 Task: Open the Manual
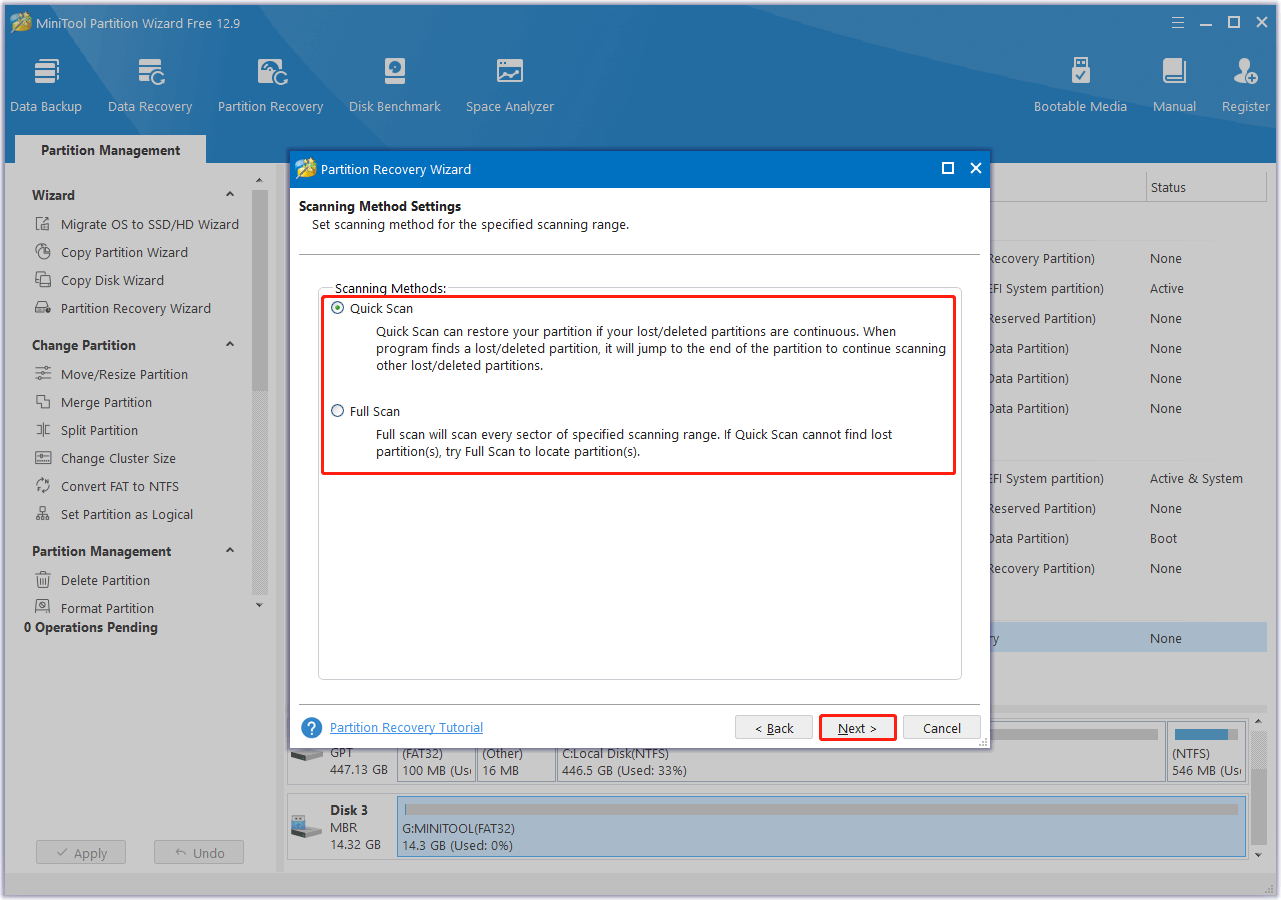[x=1173, y=82]
